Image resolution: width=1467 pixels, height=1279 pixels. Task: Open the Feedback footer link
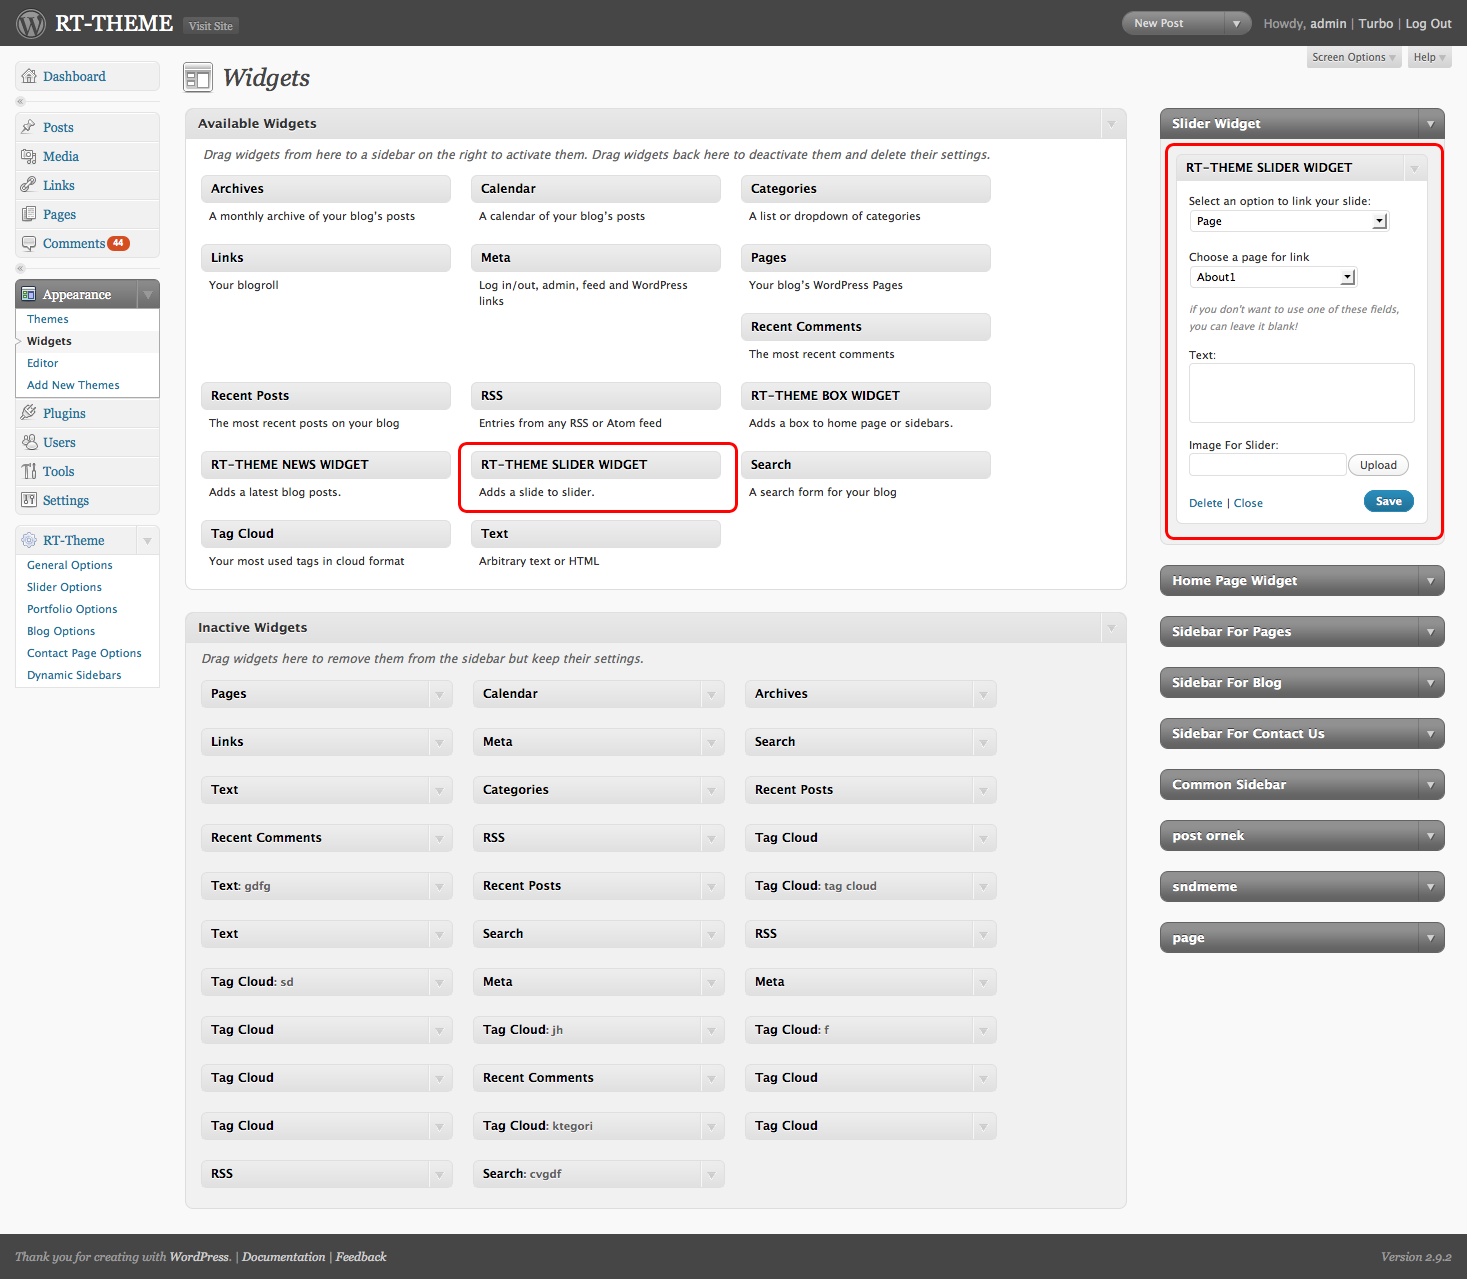[361, 1257]
